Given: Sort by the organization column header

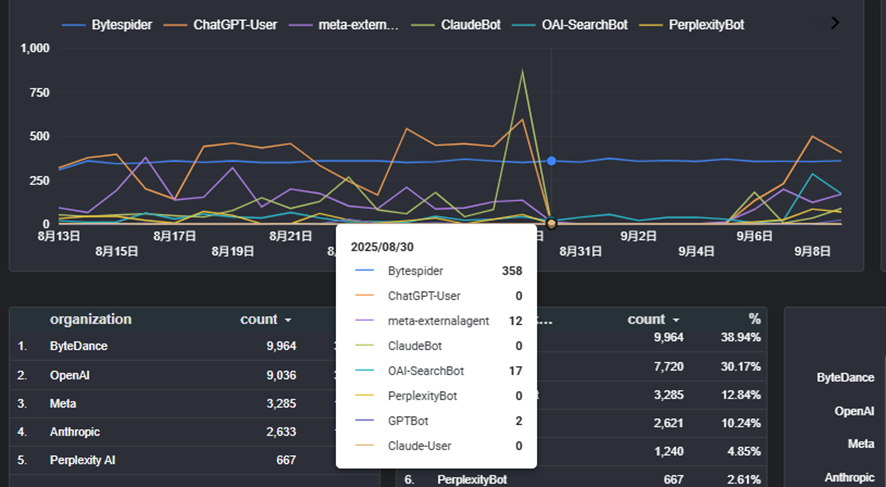Looking at the screenshot, I should click(90, 319).
